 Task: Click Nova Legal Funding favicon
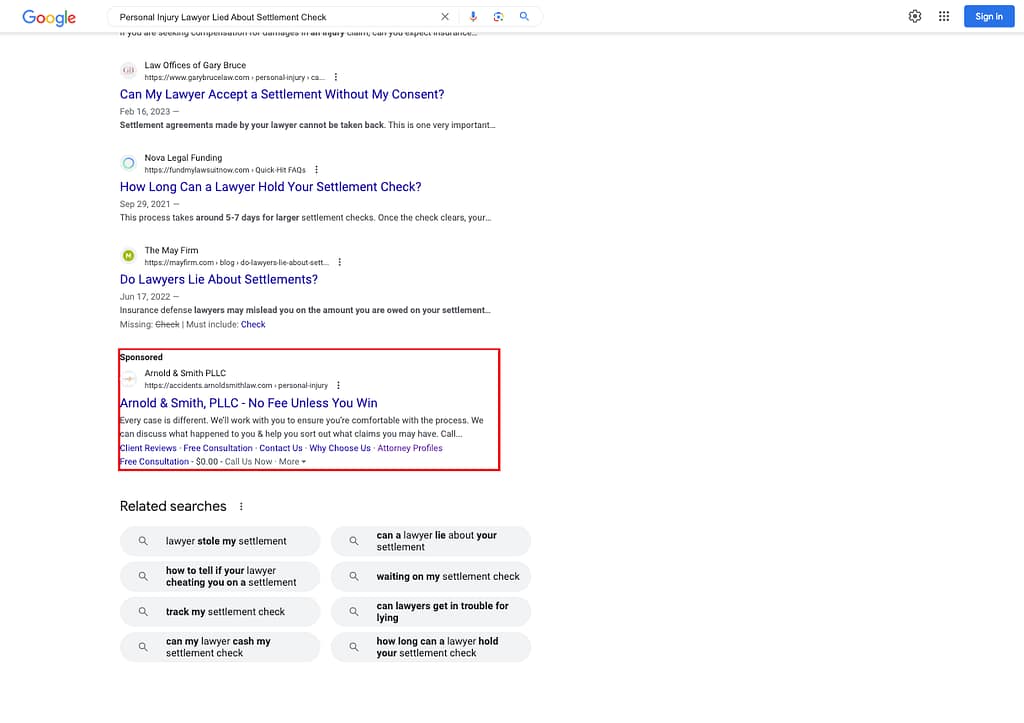click(129, 163)
